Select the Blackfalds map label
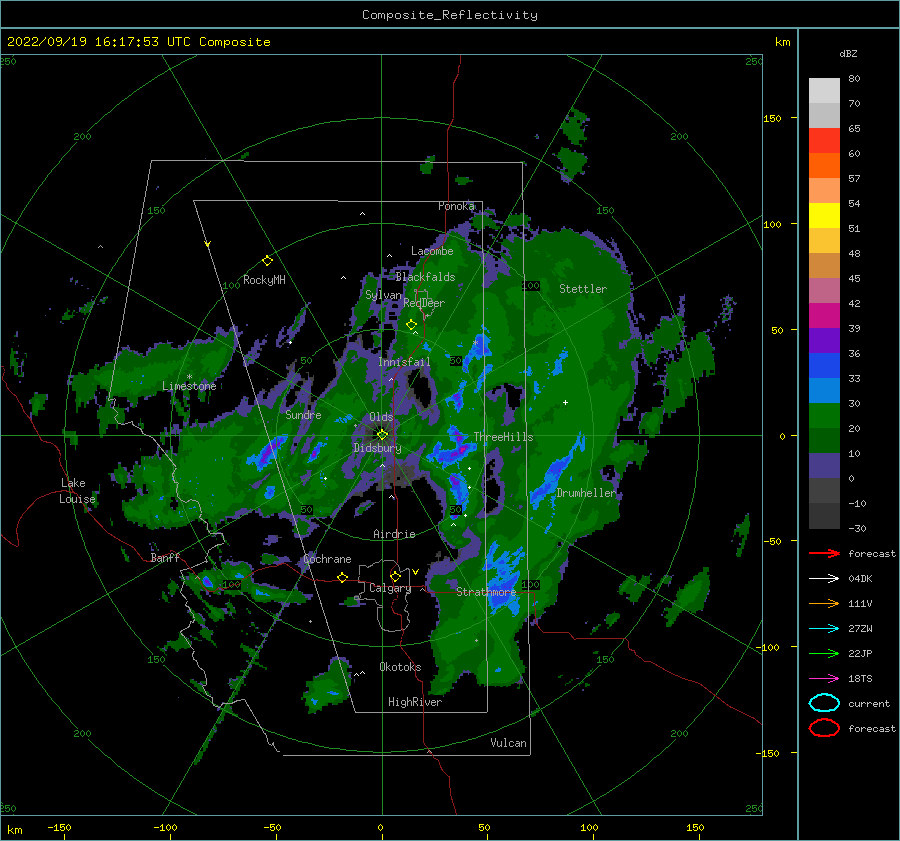This screenshot has width=900, height=841. (425, 277)
